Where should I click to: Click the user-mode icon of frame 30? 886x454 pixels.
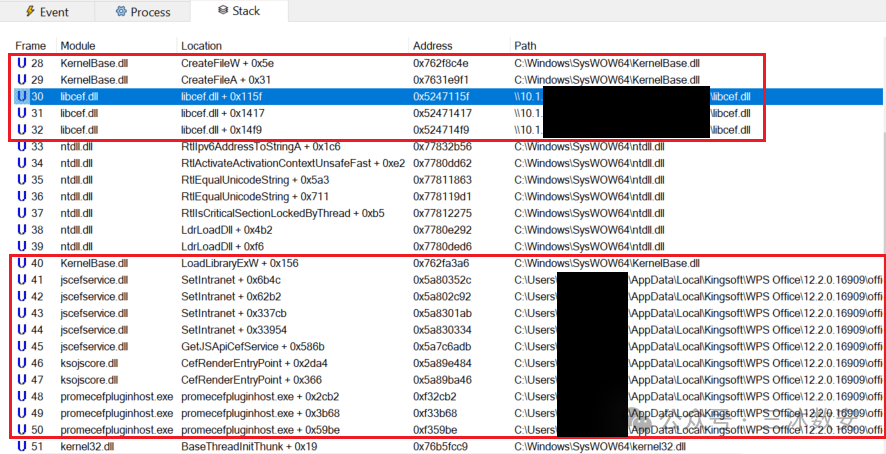coord(22,97)
